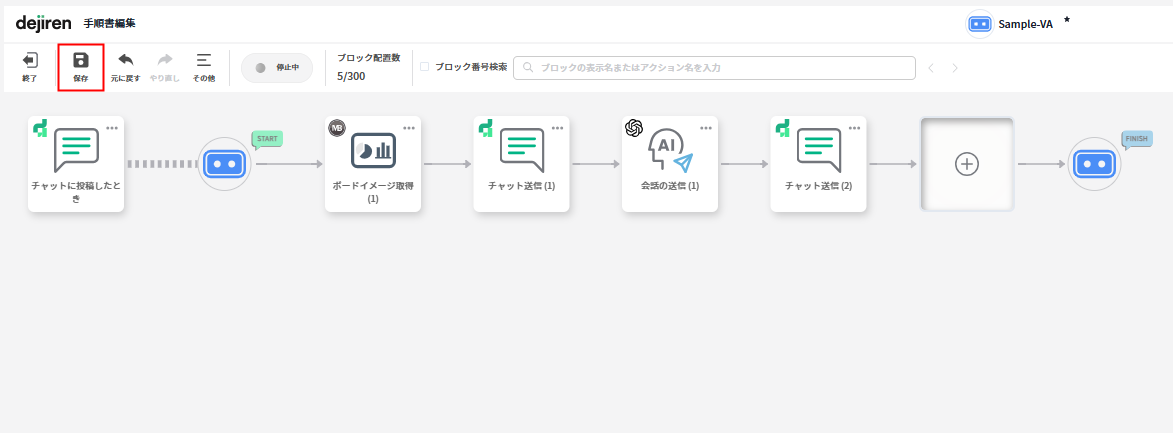
Task: Click the block name search field
Action: click(x=714, y=68)
